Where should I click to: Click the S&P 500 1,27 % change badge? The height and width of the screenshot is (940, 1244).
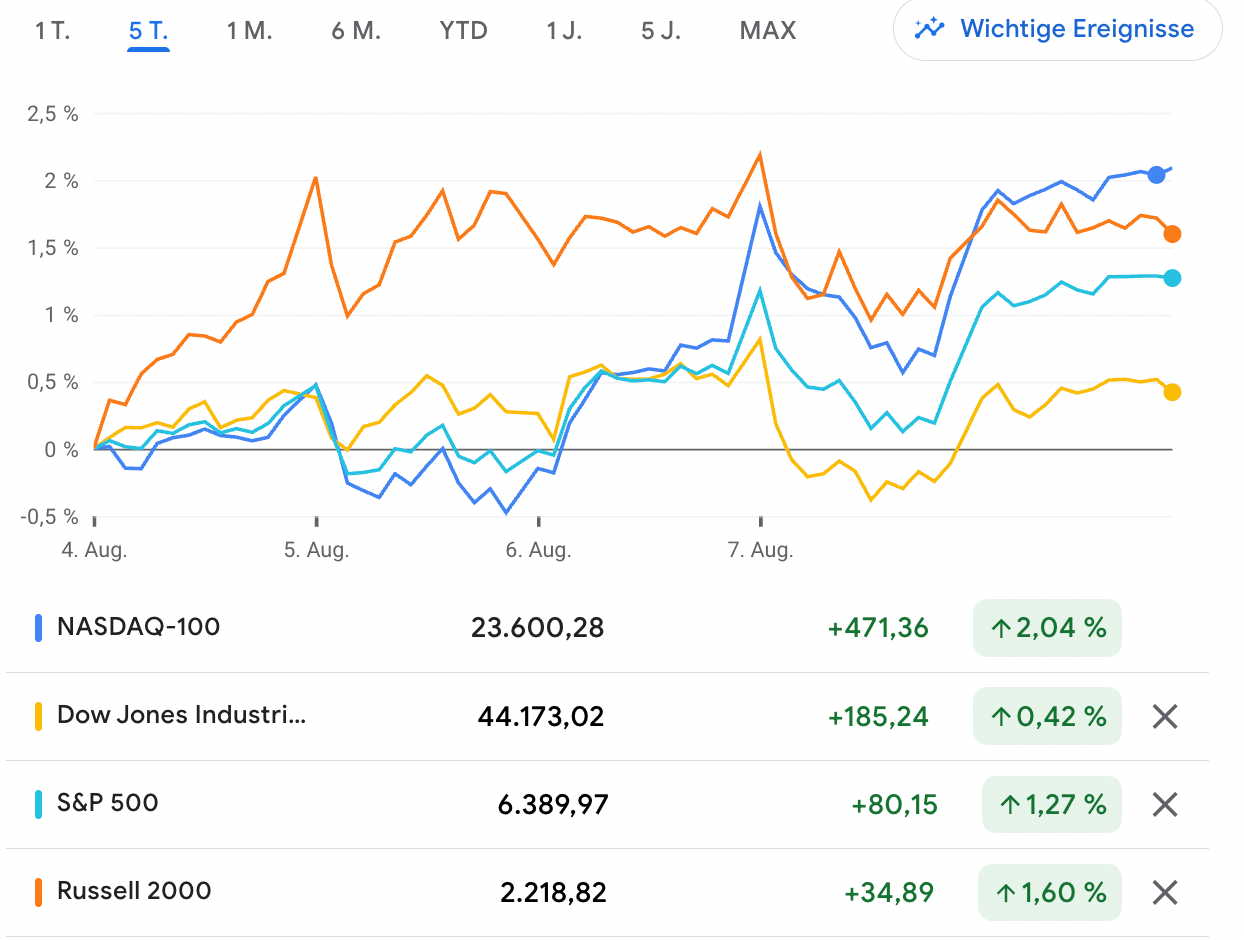[1052, 804]
